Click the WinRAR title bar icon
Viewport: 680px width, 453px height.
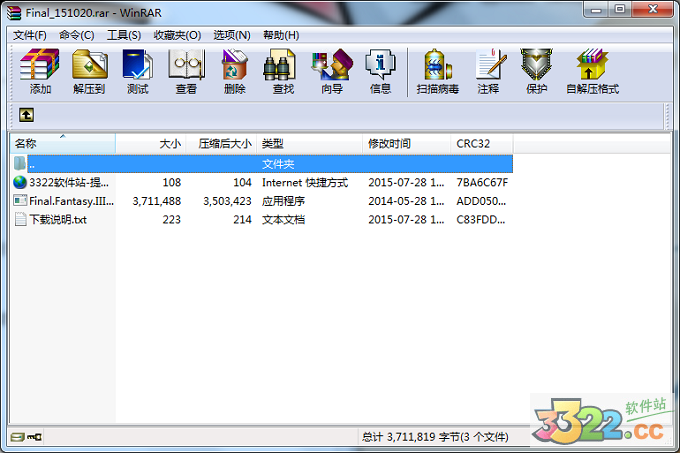[x=14, y=13]
